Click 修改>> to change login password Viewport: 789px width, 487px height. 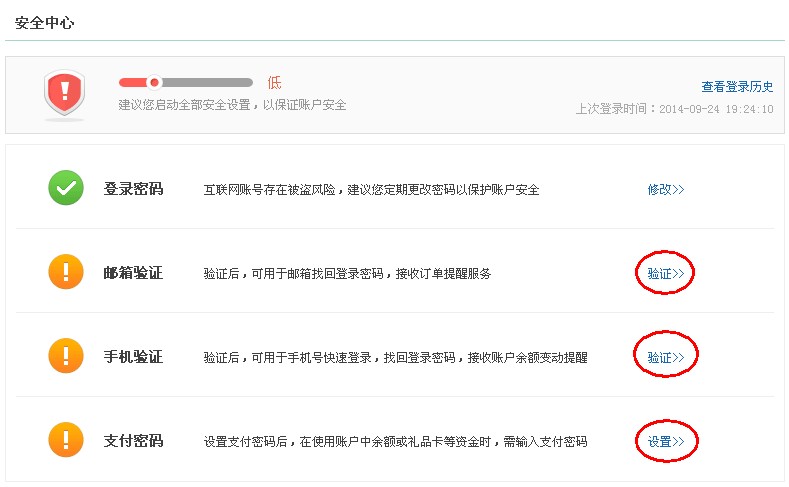[x=666, y=190]
